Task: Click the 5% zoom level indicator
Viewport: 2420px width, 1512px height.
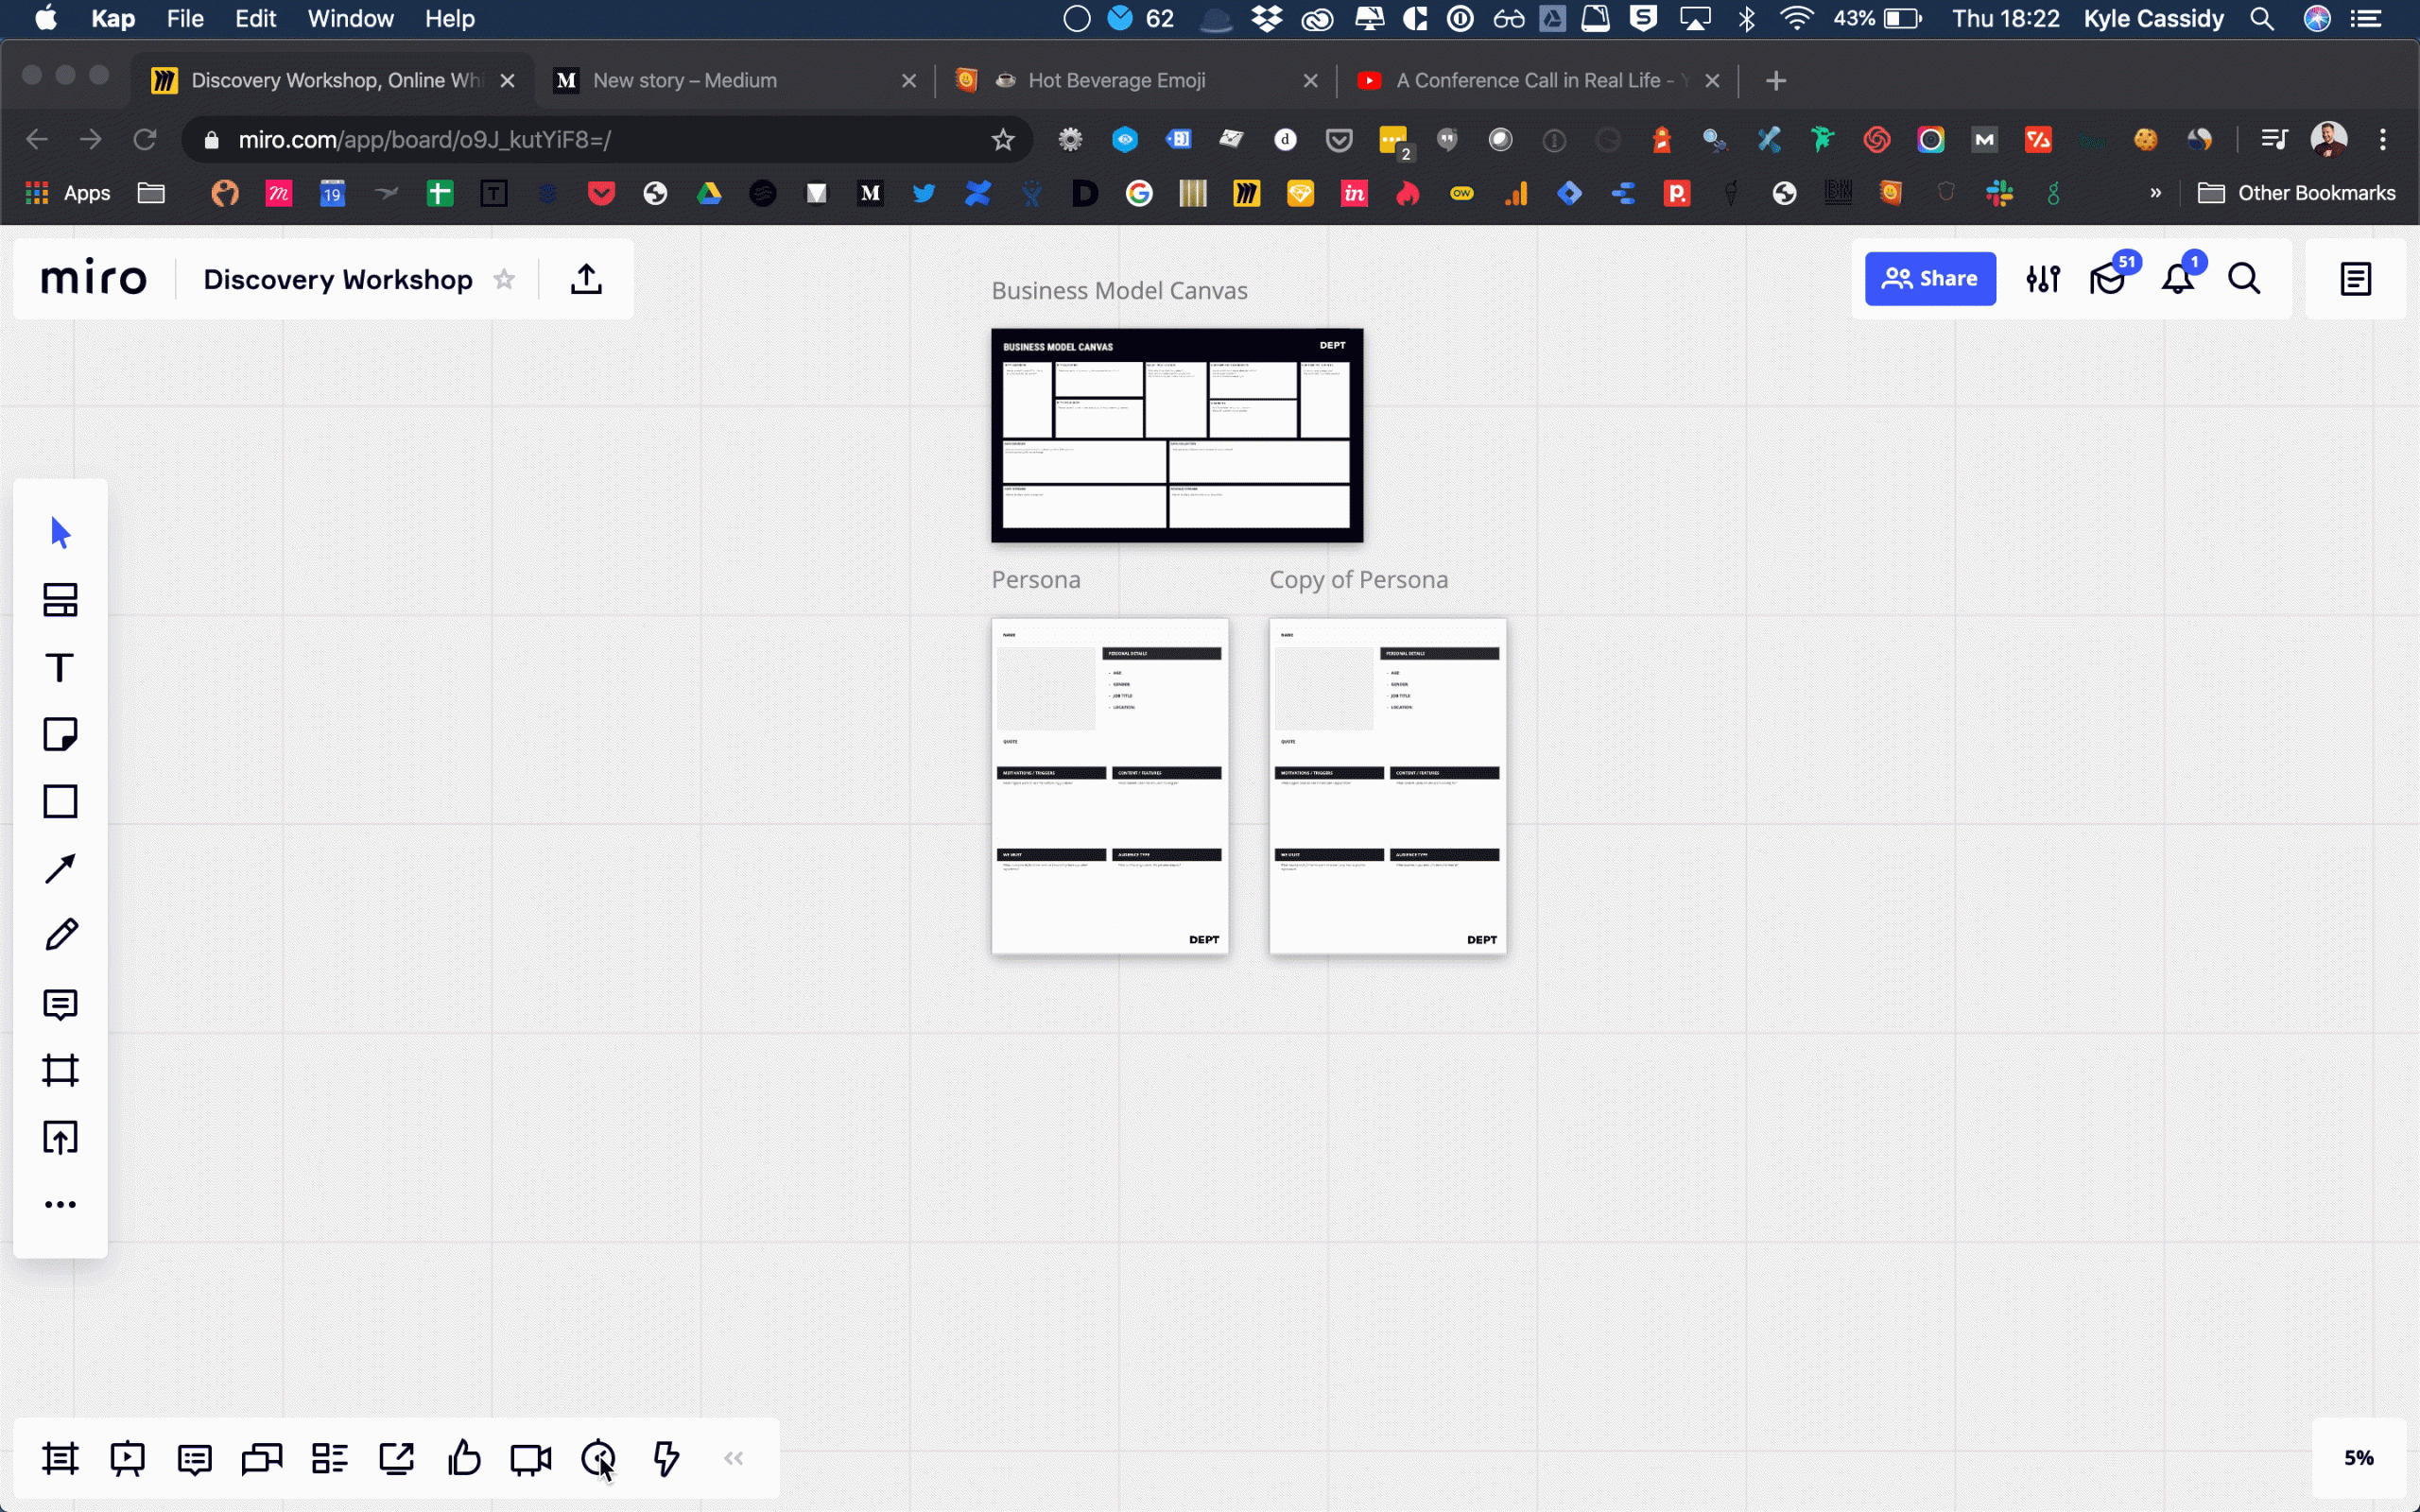Action: click(2358, 1458)
